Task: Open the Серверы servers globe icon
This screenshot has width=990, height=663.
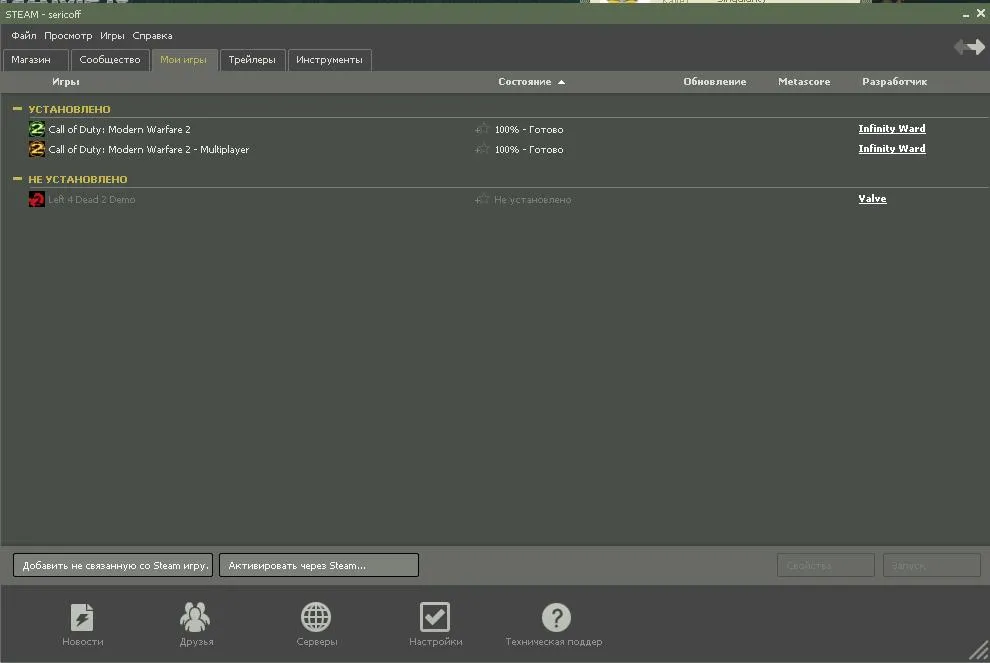Action: pos(316,617)
